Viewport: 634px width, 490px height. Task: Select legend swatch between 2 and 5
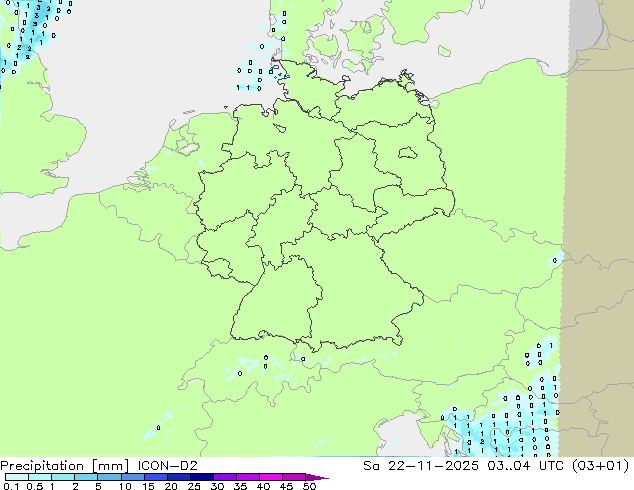[x=86, y=477]
